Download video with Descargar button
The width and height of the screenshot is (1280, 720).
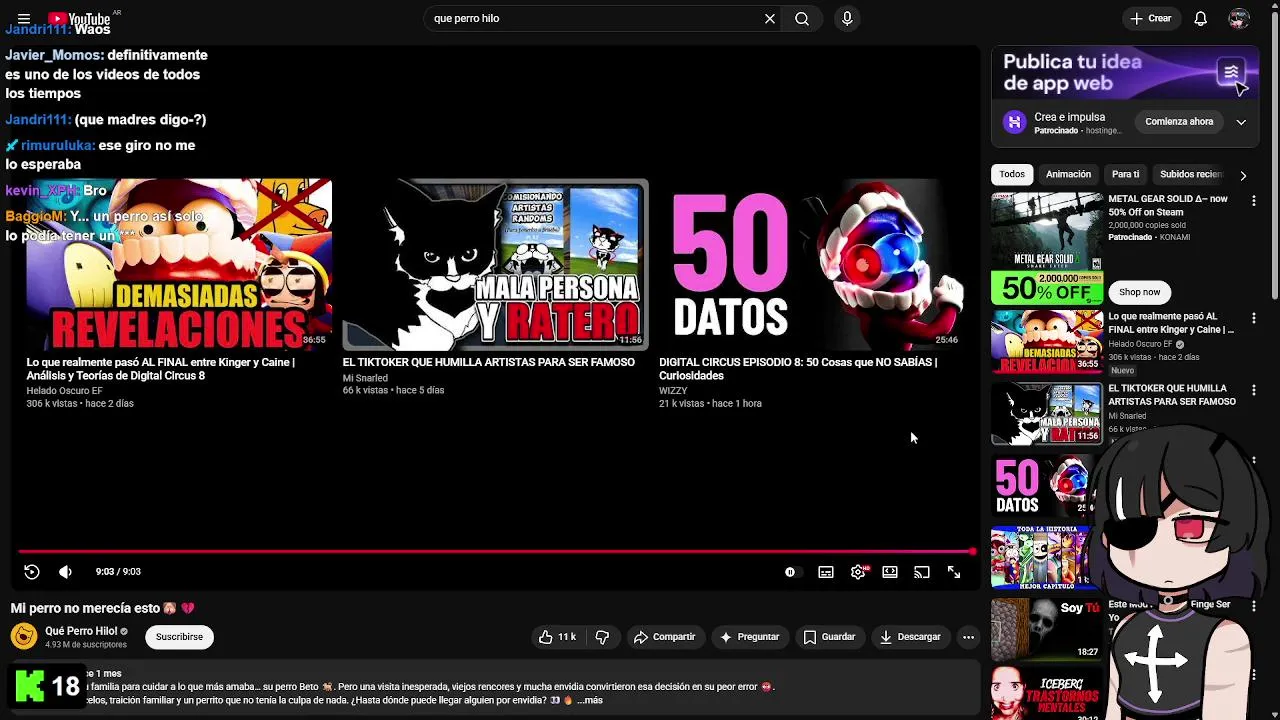[x=910, y=637]
